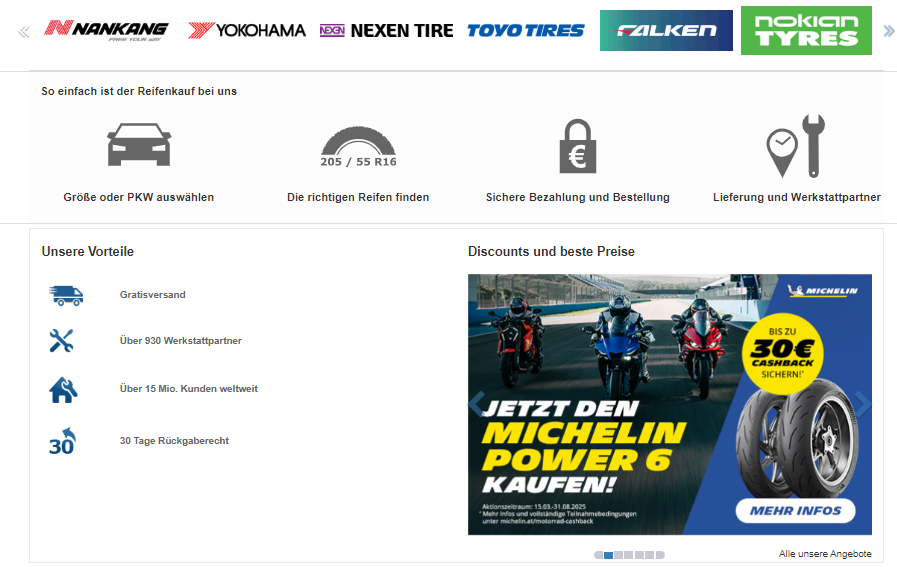This screenshot has width=897, height=567.
Task: Jump to the last rounded slide indicator
Action: (x=660, y=555)
